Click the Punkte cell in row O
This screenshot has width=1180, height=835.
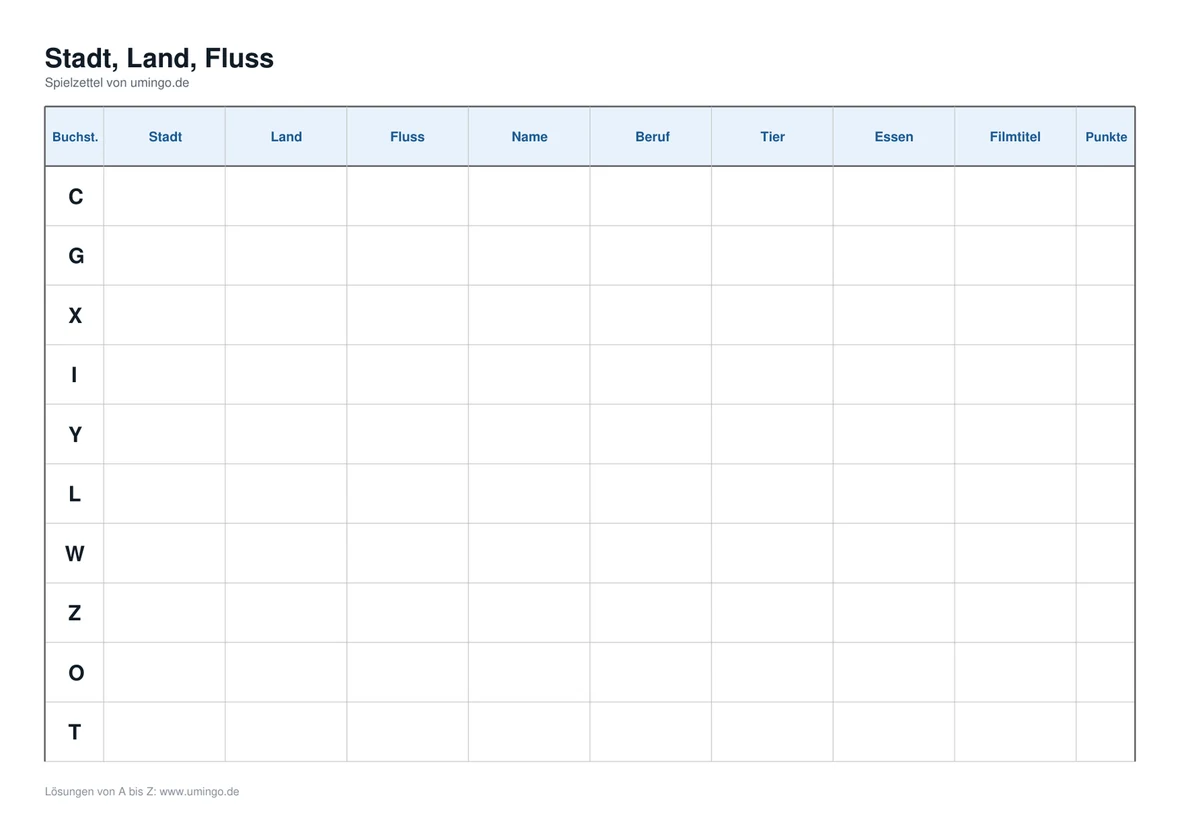coord(1105,673)
